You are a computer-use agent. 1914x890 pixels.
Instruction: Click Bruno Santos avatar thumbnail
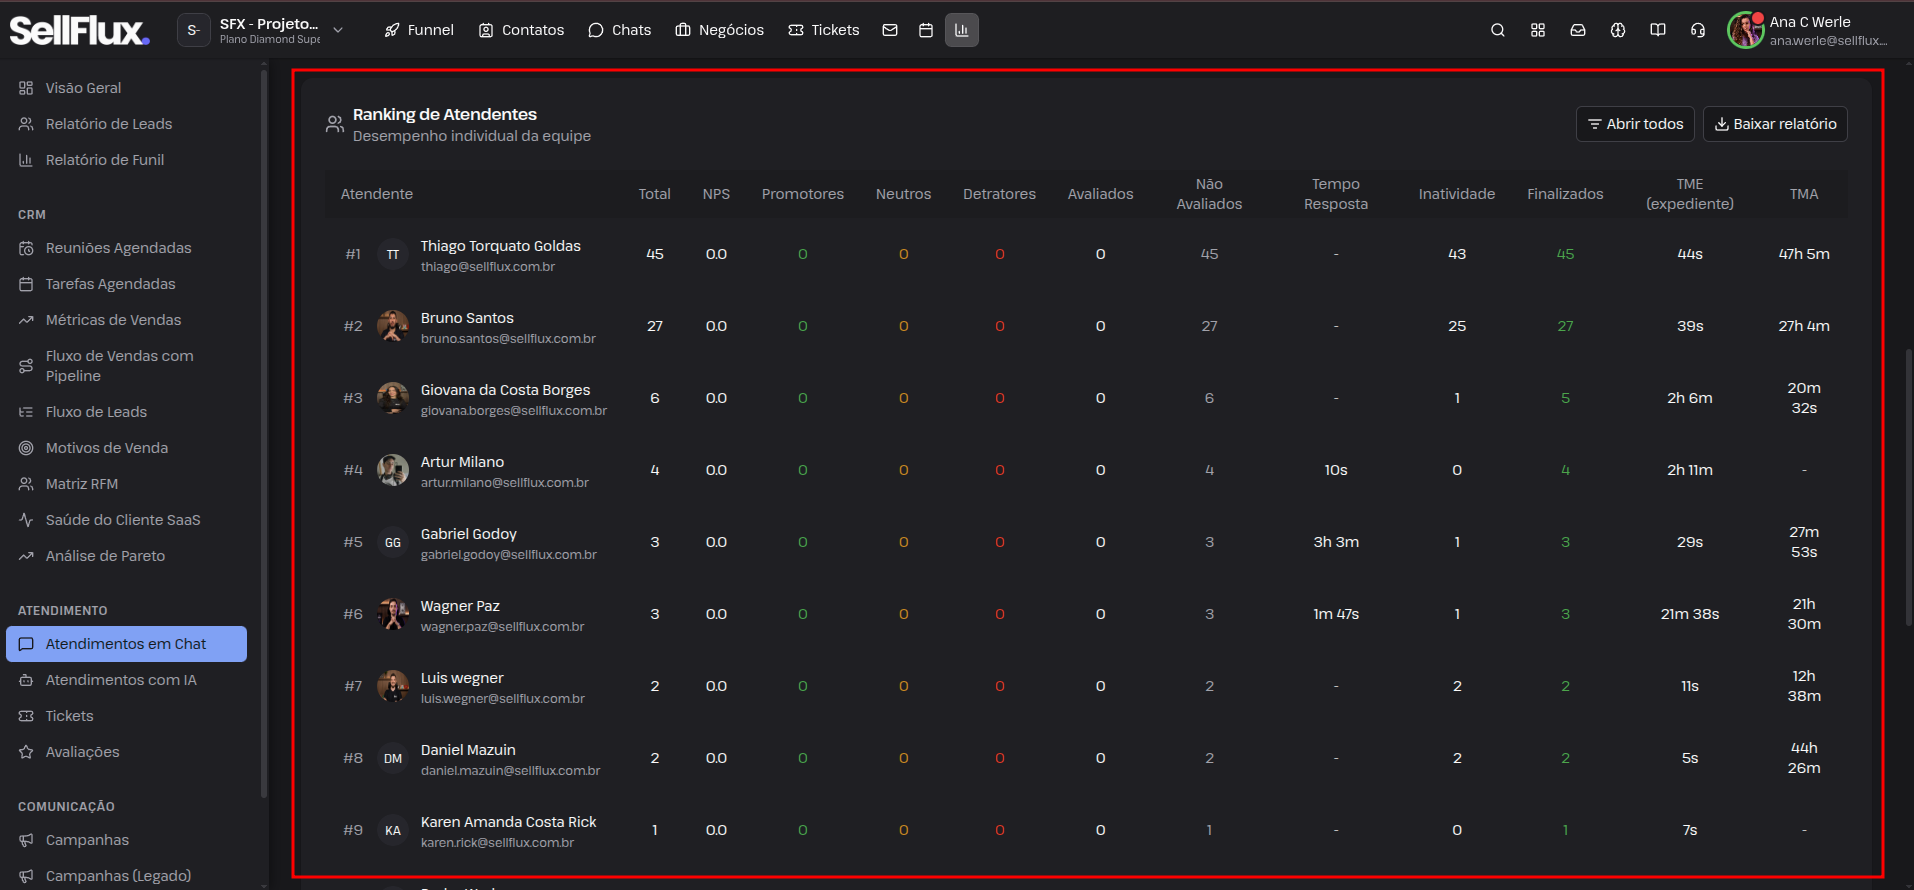point(393,326)
